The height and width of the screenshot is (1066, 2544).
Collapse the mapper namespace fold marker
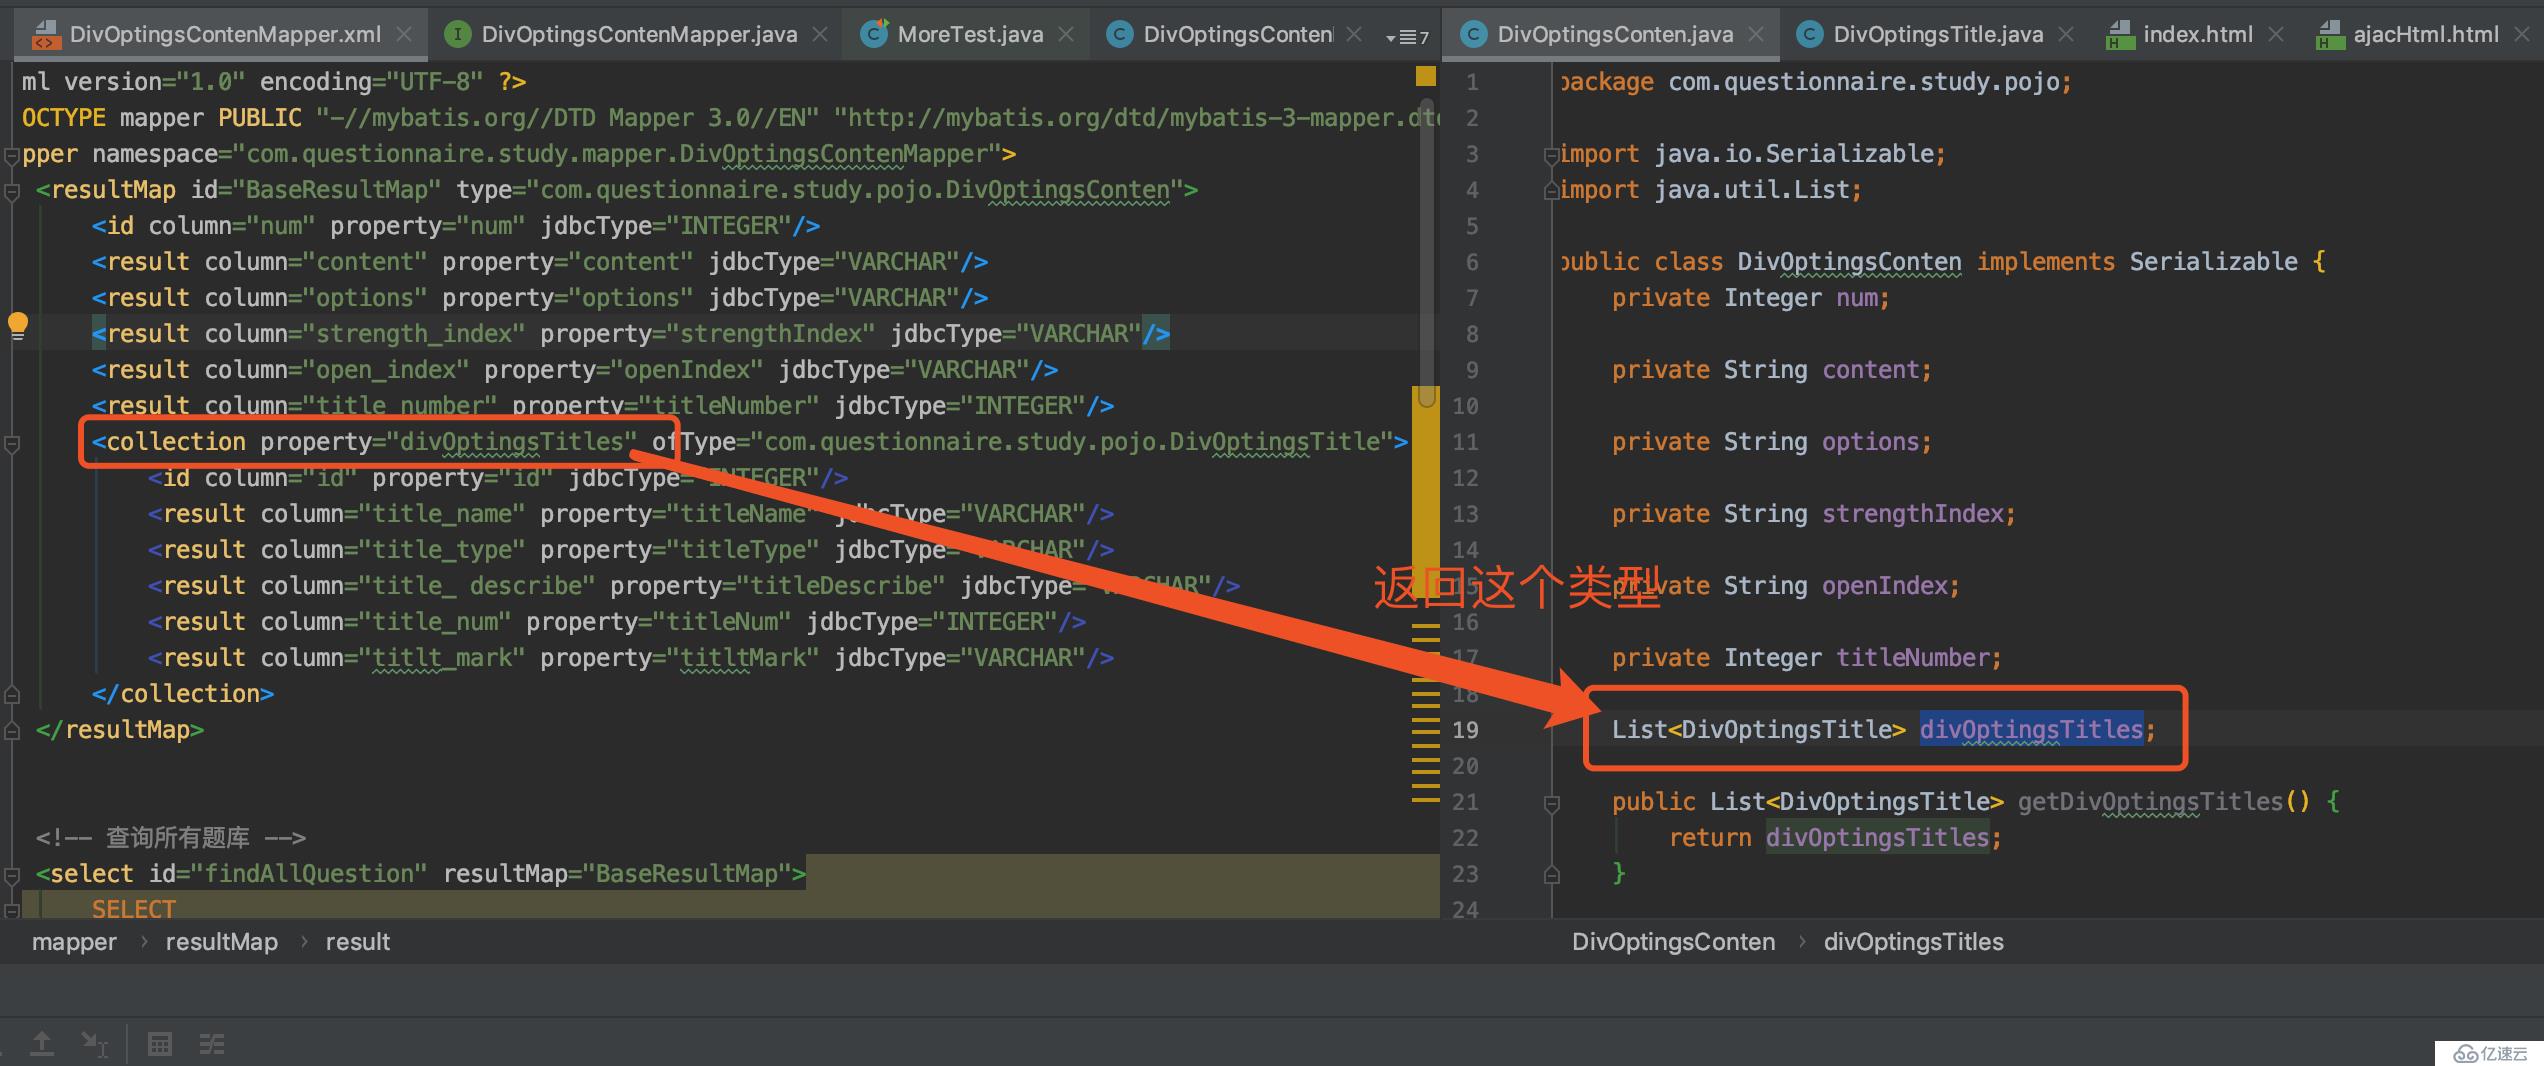(x=12, y=155)
